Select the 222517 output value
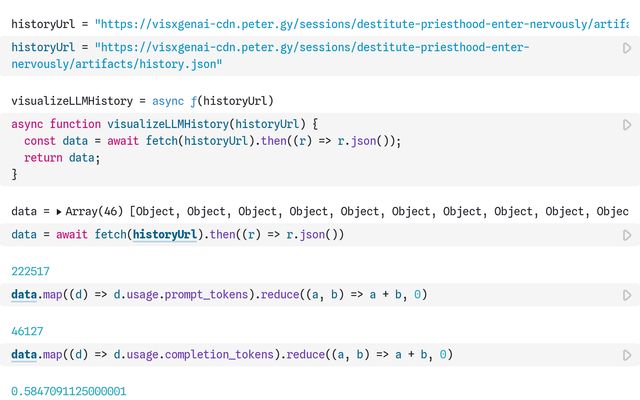Screen dimensions: 640x400 tap(30, 271)
